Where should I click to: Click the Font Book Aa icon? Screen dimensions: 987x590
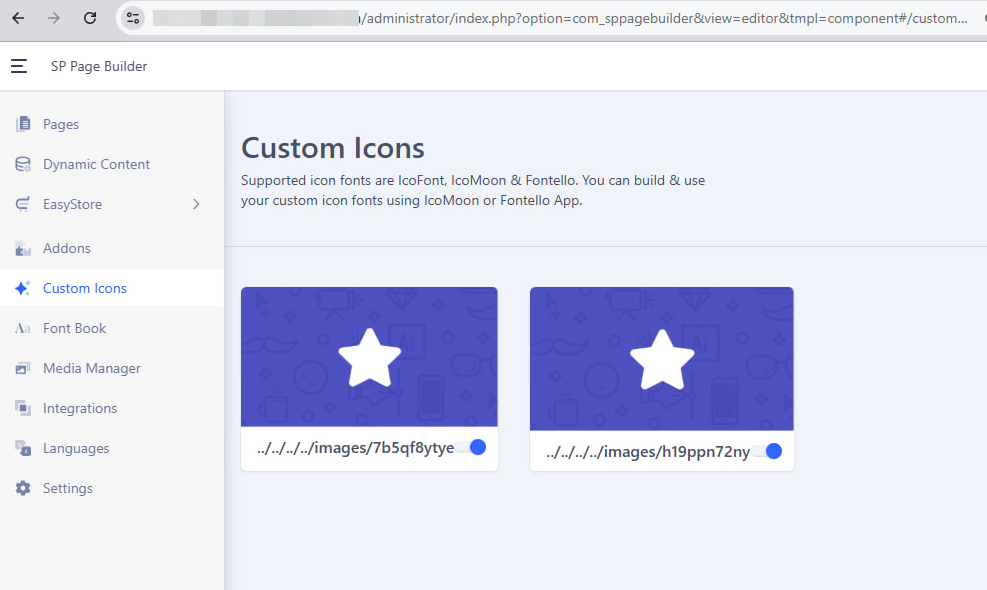point(23,328)
